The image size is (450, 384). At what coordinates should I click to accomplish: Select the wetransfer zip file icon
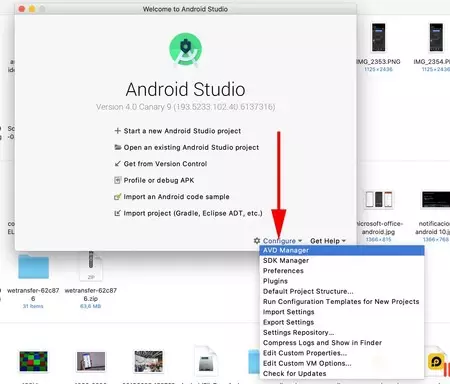(91, 266)
